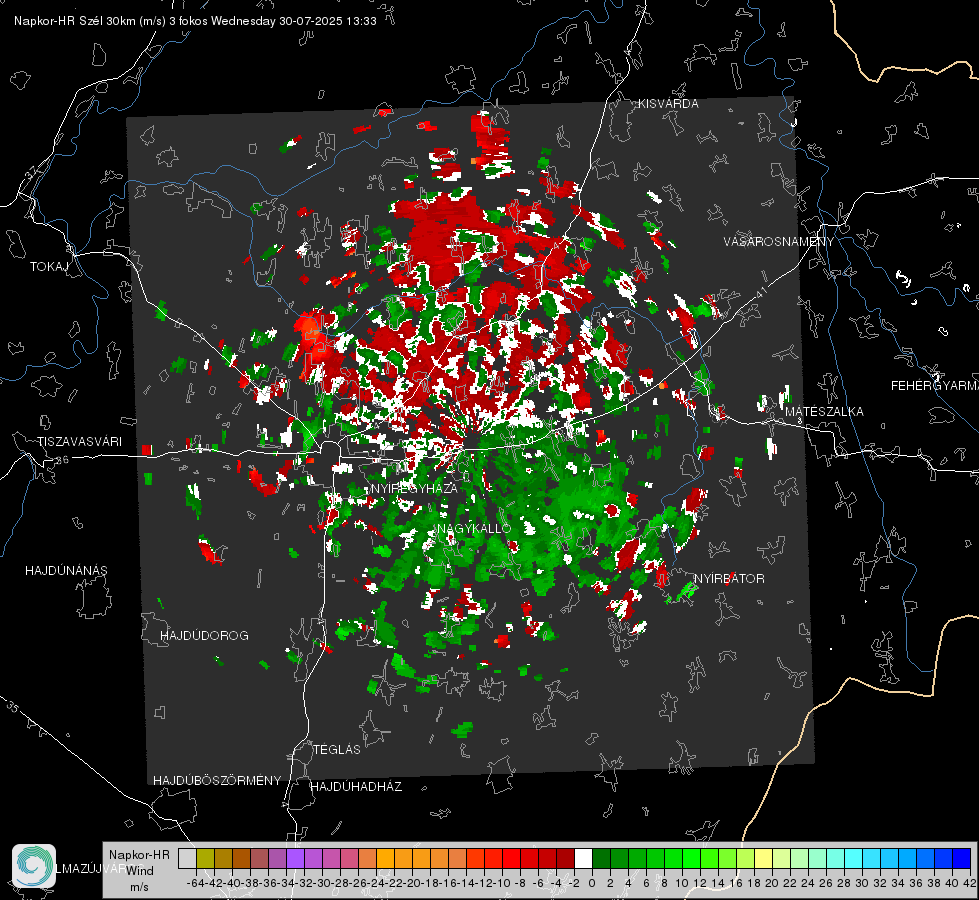The image size is (979, 900).
Task: Pick the white swatch between -2 and 0
Action: coord(583,858)
